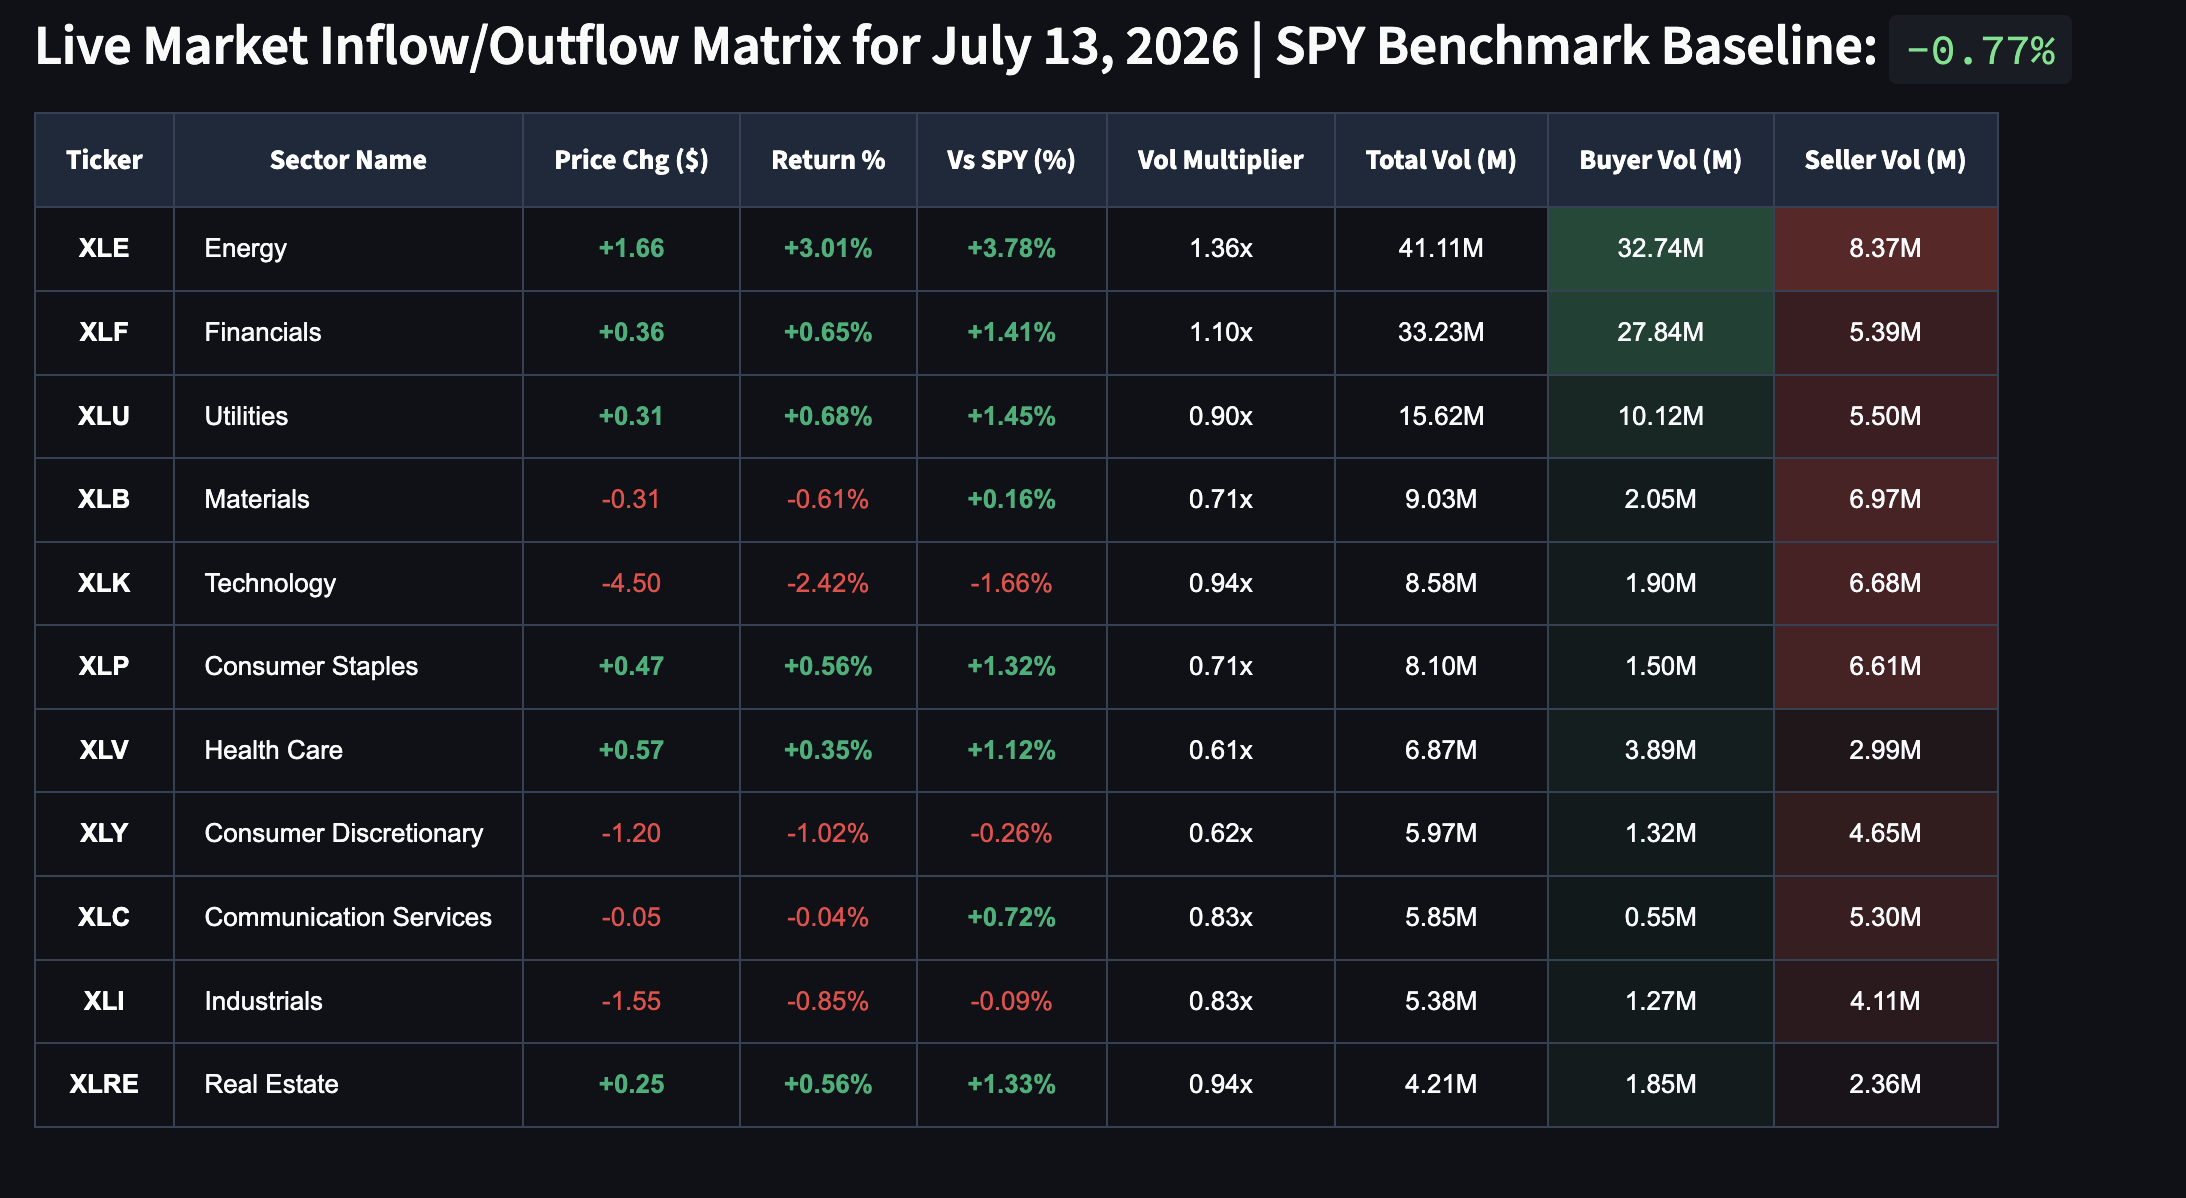This screenshot has height=1198, width=2186.
Task: Click the Materials sector name
Action: (x=257, y=499)
